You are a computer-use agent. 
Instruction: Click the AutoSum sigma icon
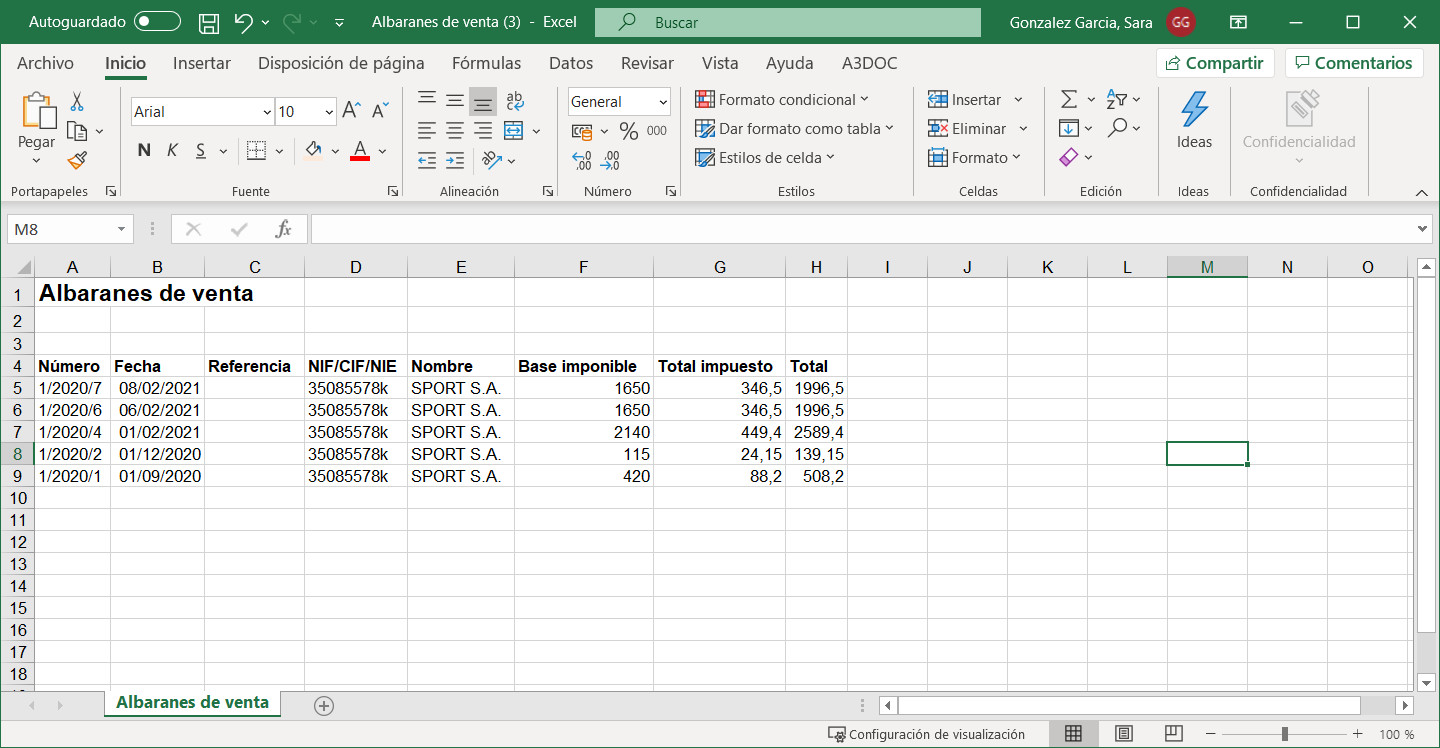[1069, 99]
